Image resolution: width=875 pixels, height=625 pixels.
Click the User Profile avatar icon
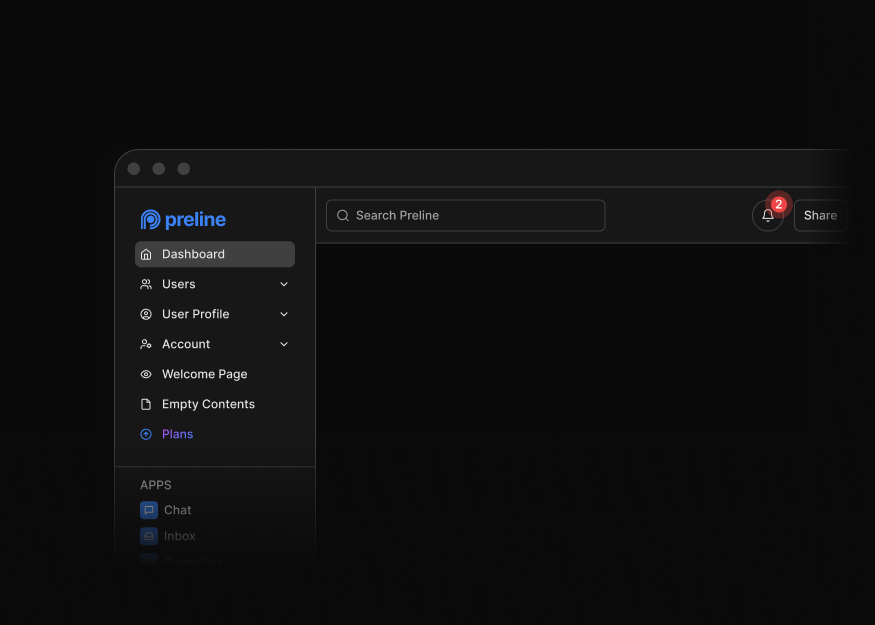[146, 314]
